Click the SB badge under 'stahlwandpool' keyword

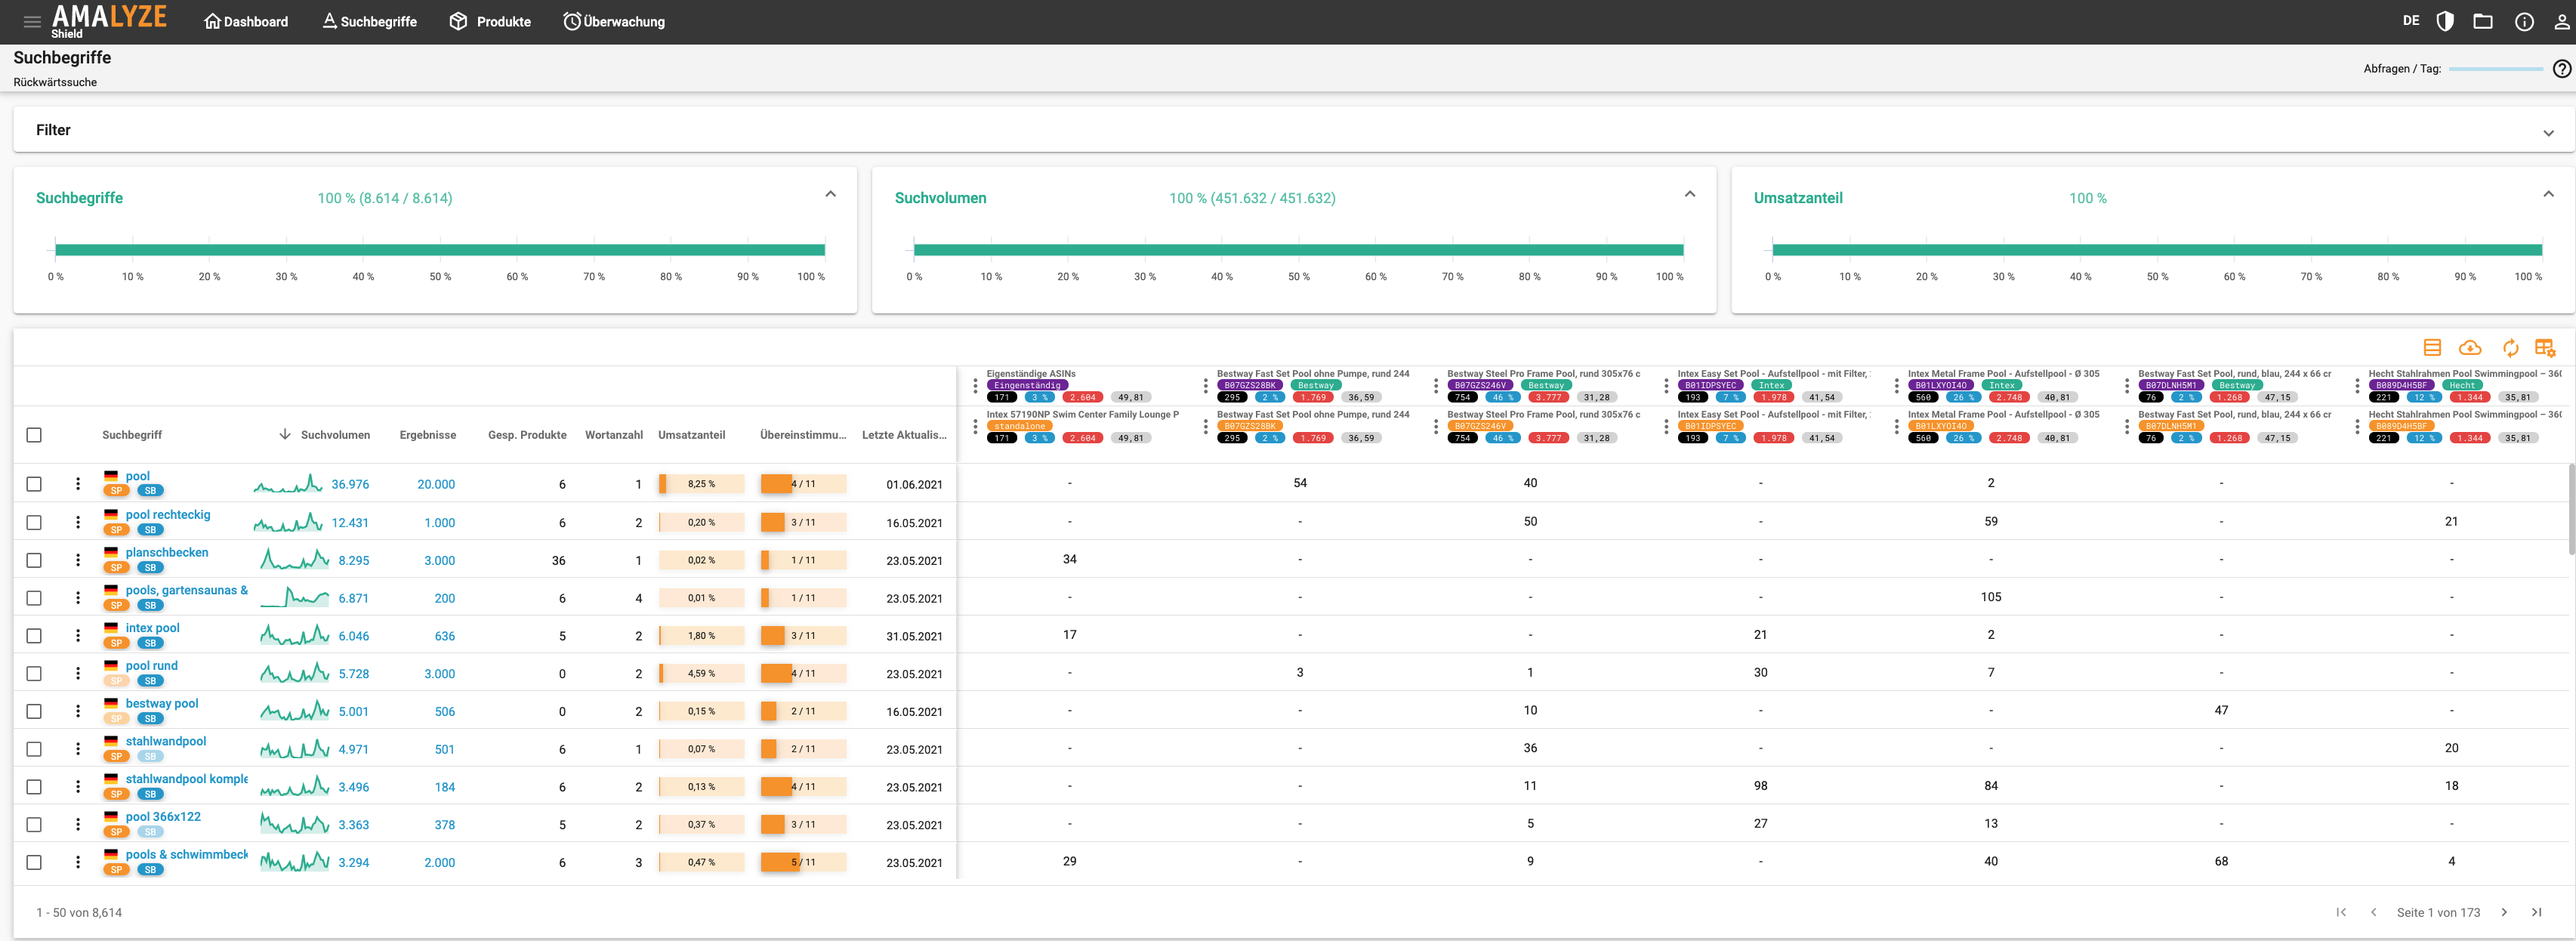pyautogui.click(x=150, y=756)
